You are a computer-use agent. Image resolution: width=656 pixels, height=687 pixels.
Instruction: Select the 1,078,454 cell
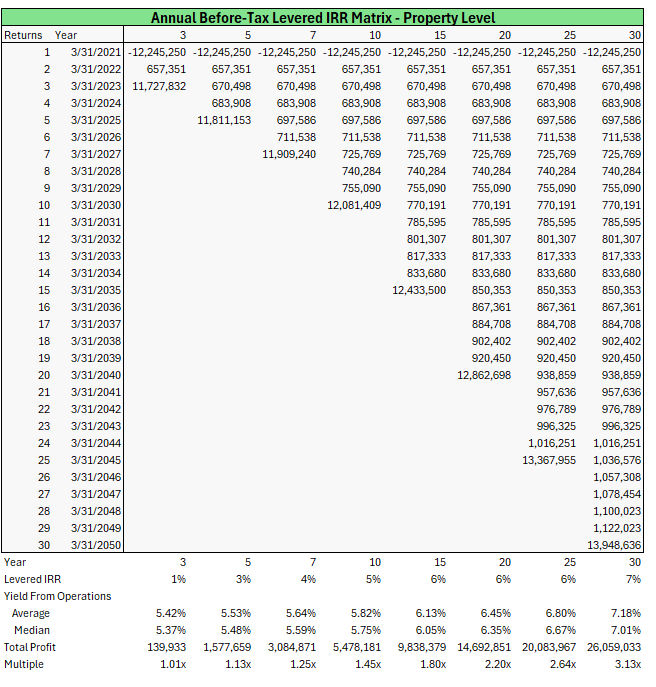point(617,494)
